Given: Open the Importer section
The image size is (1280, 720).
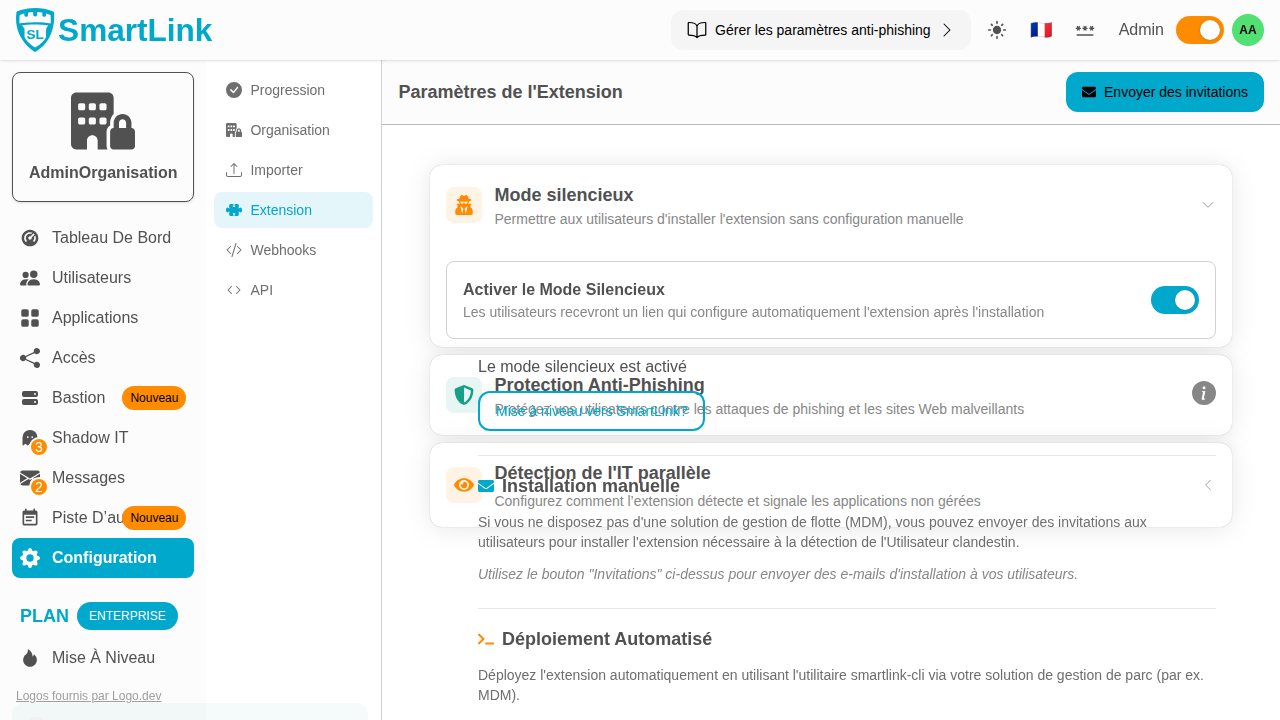Looking at the screenshot, I should 274,170.
